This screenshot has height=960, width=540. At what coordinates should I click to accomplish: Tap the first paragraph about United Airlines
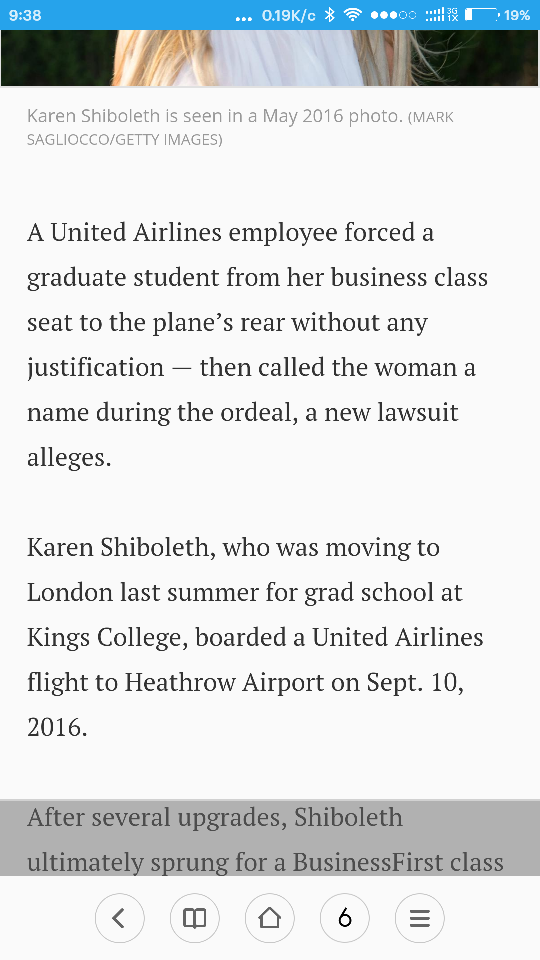pos(257,345)
